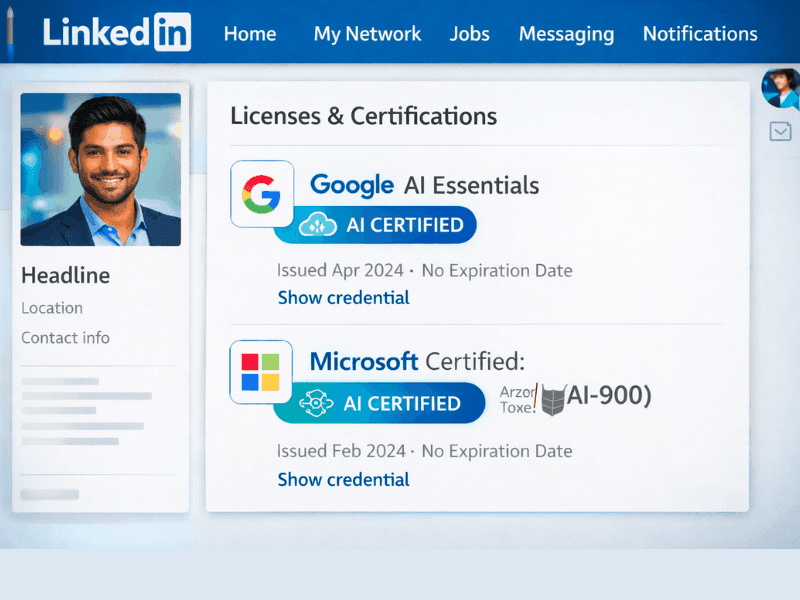Click the cloud icon in the Google badge
This screenshot has height=600, width=800.
coord(317,224)
